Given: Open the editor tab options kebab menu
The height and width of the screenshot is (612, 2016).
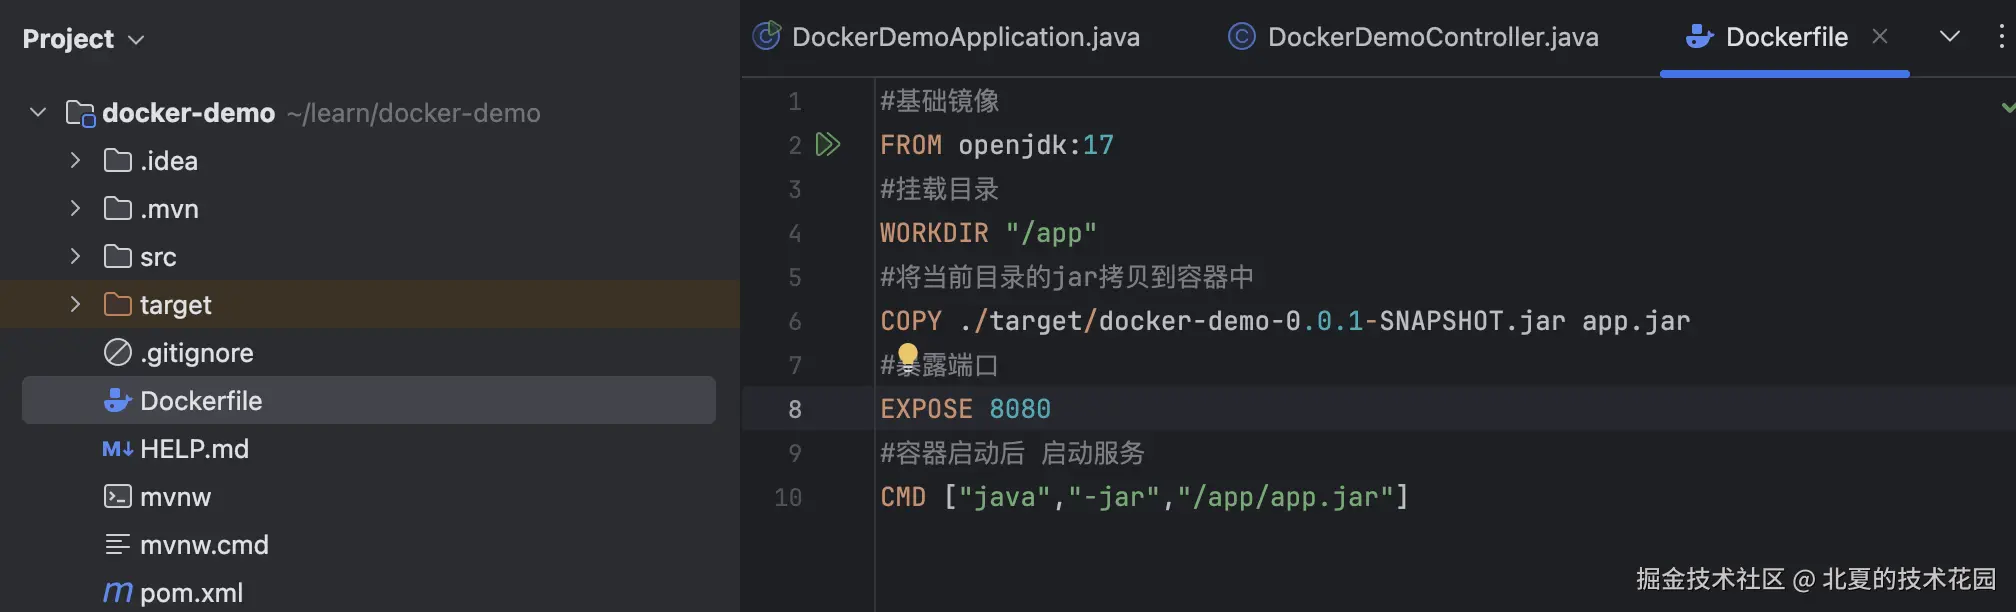Looking at the screenshot, I should [x=2000, y=37].
